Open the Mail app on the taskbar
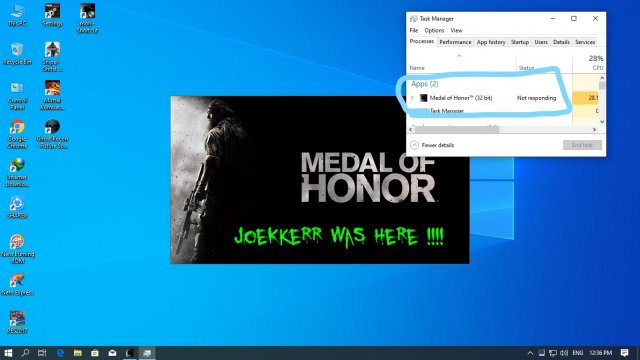 (112, 353)
